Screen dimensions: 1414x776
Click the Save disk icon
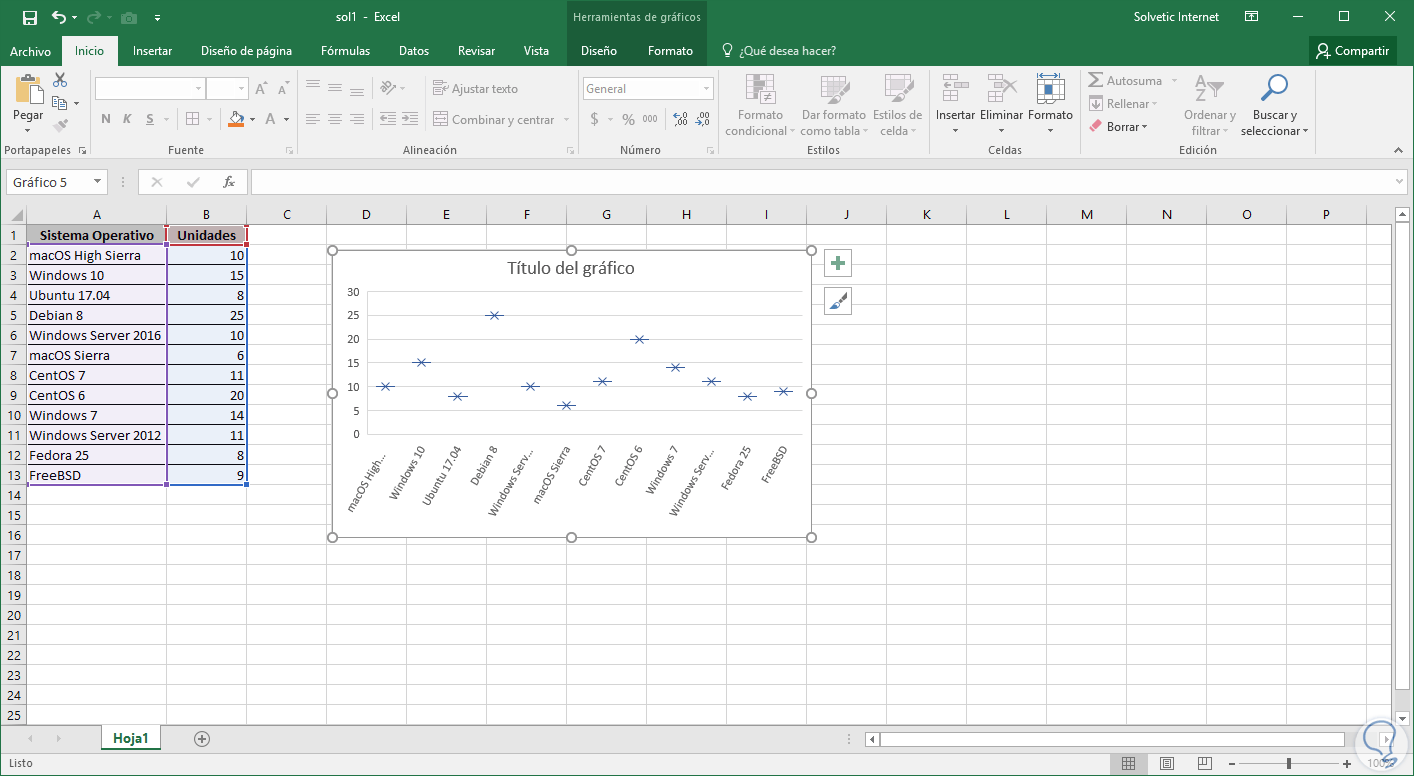[30, 17]
